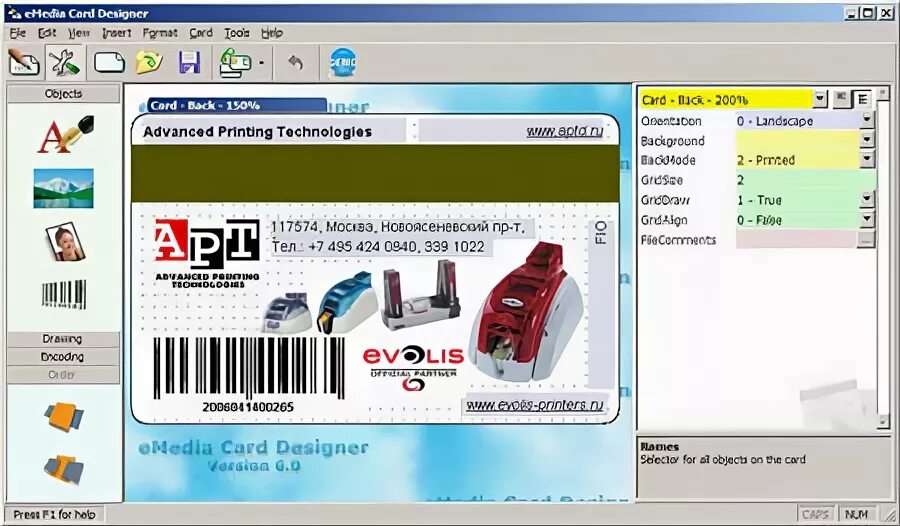Open the BackMode value dropdown
900x526 pixels.
tap(867, 159)
